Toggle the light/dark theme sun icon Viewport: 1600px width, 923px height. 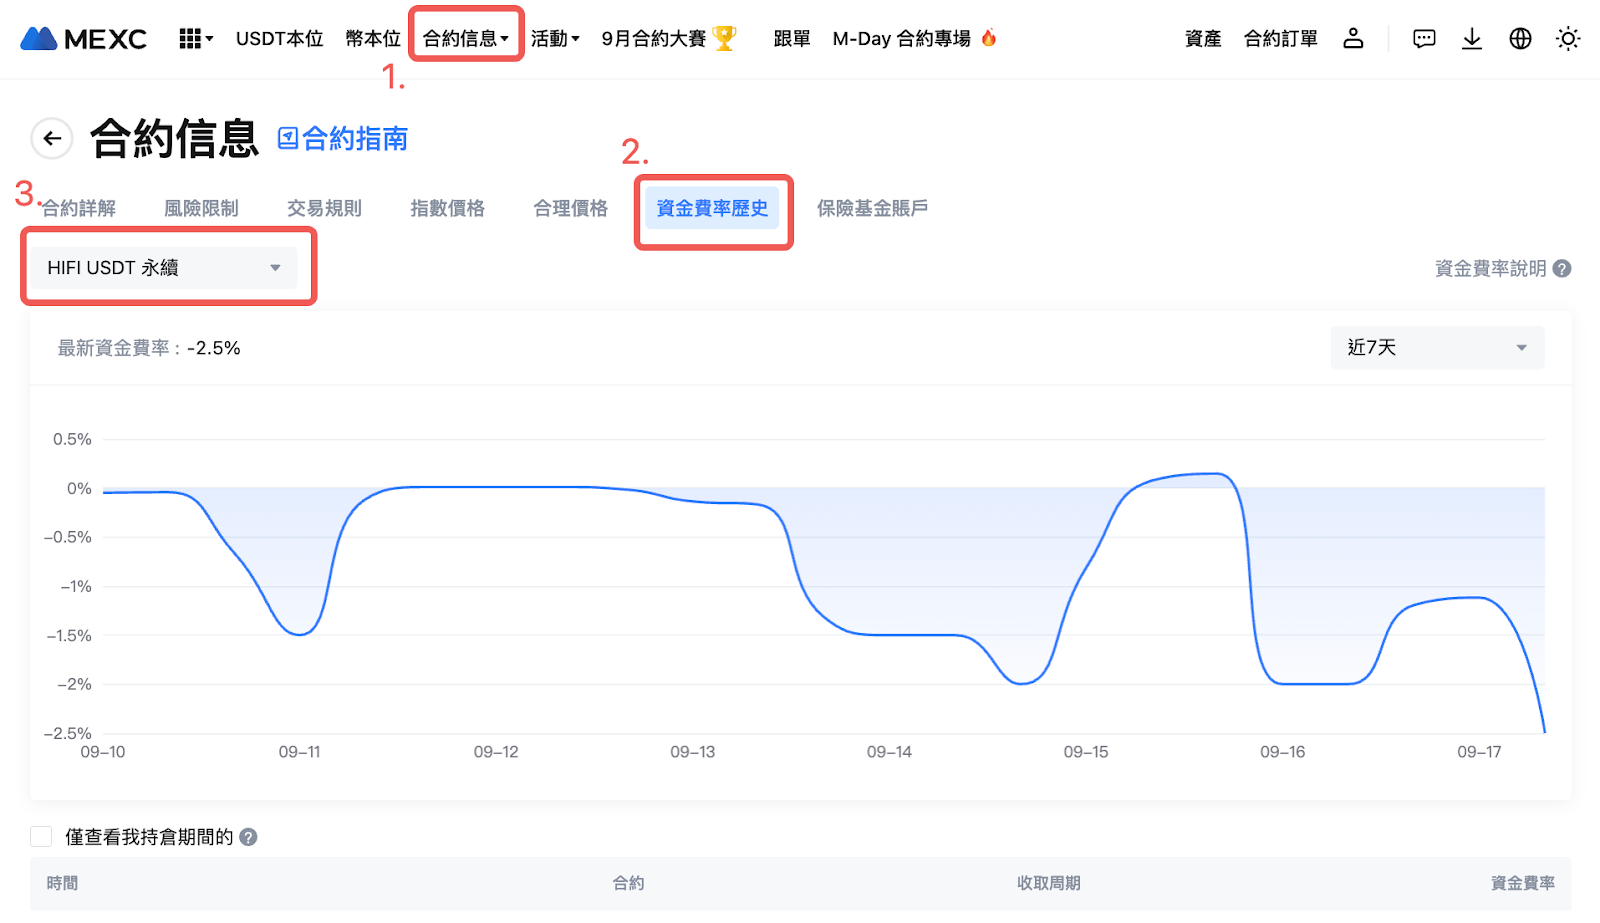coord(1568,39)
